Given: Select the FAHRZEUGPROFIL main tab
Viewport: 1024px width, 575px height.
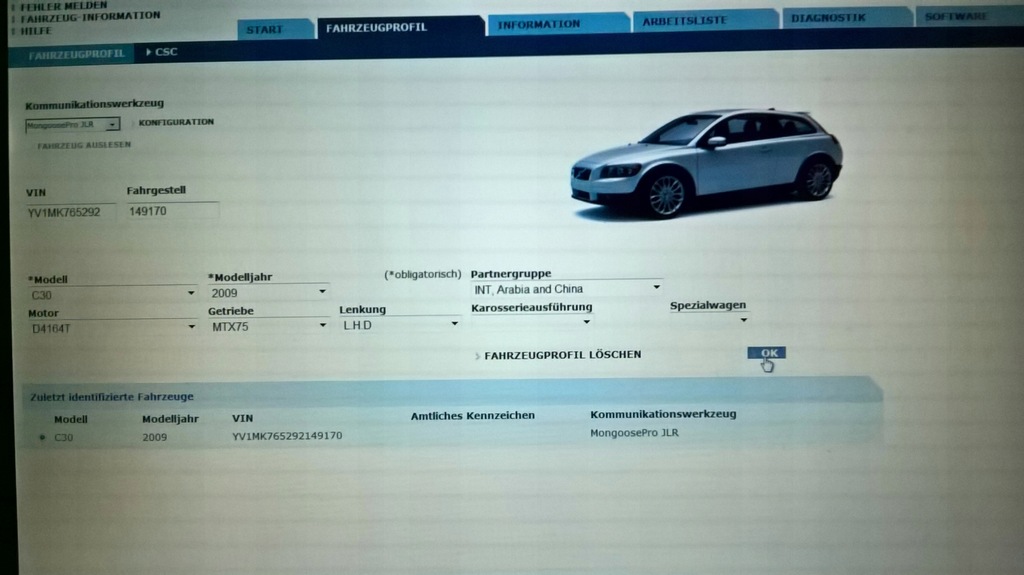Looking at the screenshot, I should click(400, 27).
